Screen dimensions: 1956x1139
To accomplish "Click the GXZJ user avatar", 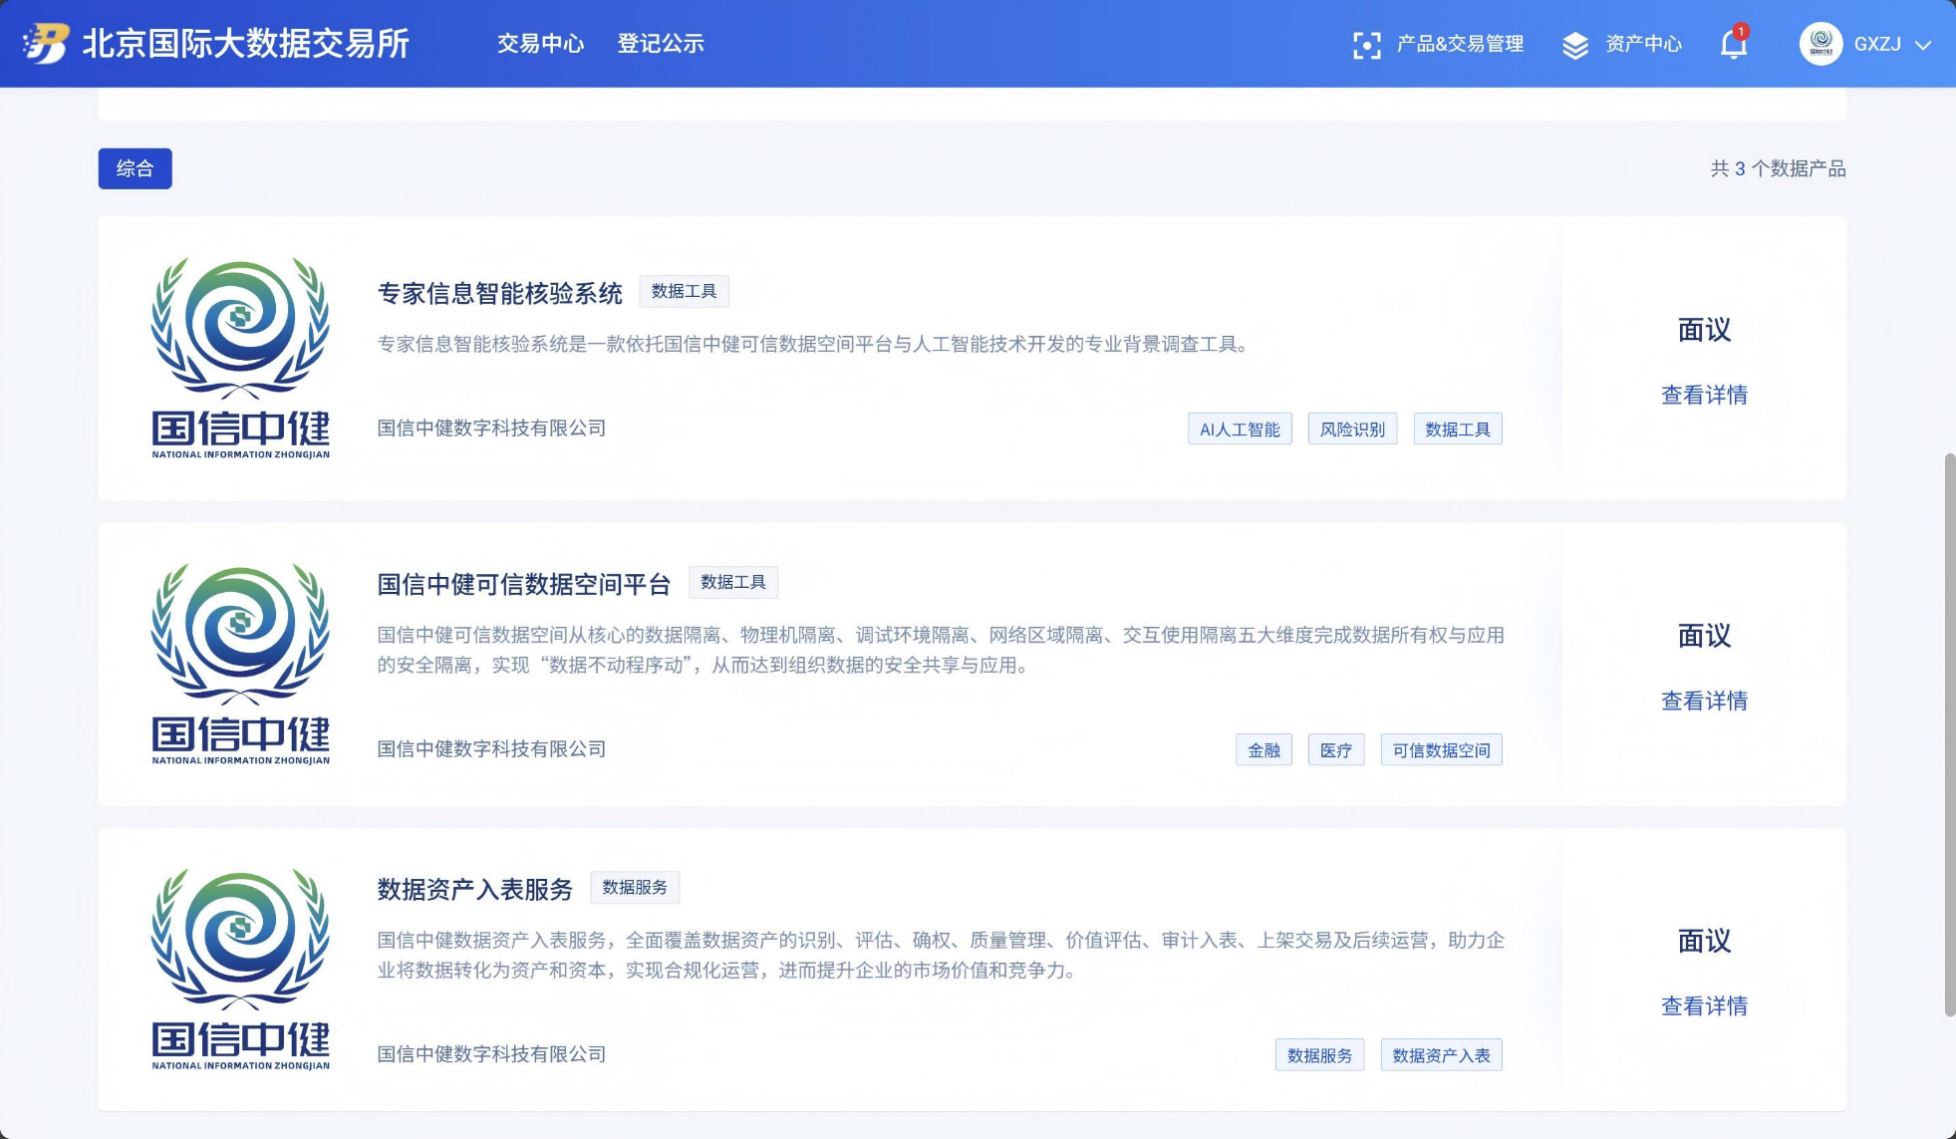I will click(x=1820, y=44).
